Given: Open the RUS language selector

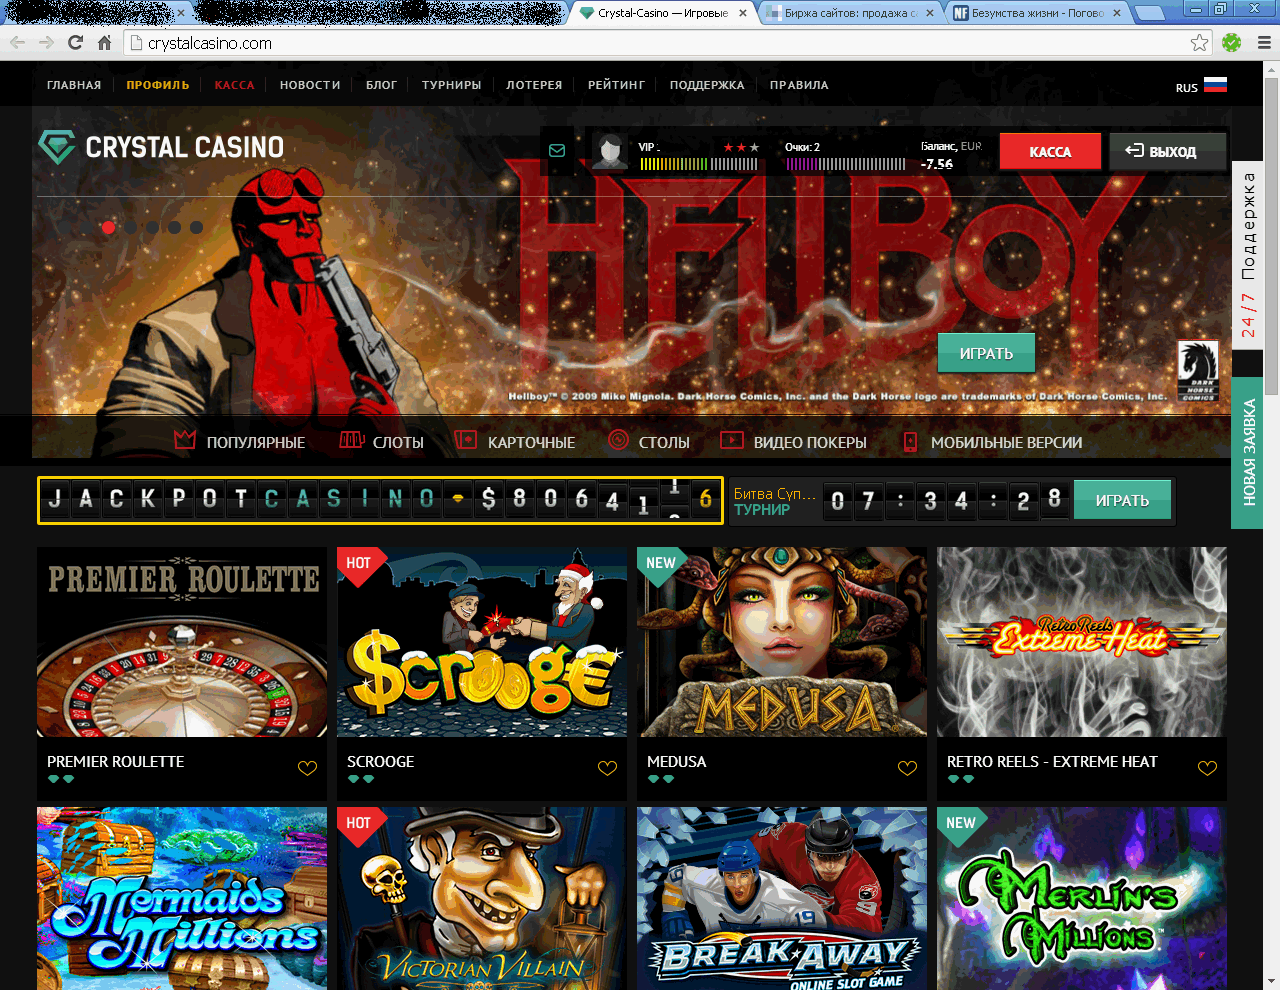Looking at the screenshot, I should click(x=1201, y=86).
